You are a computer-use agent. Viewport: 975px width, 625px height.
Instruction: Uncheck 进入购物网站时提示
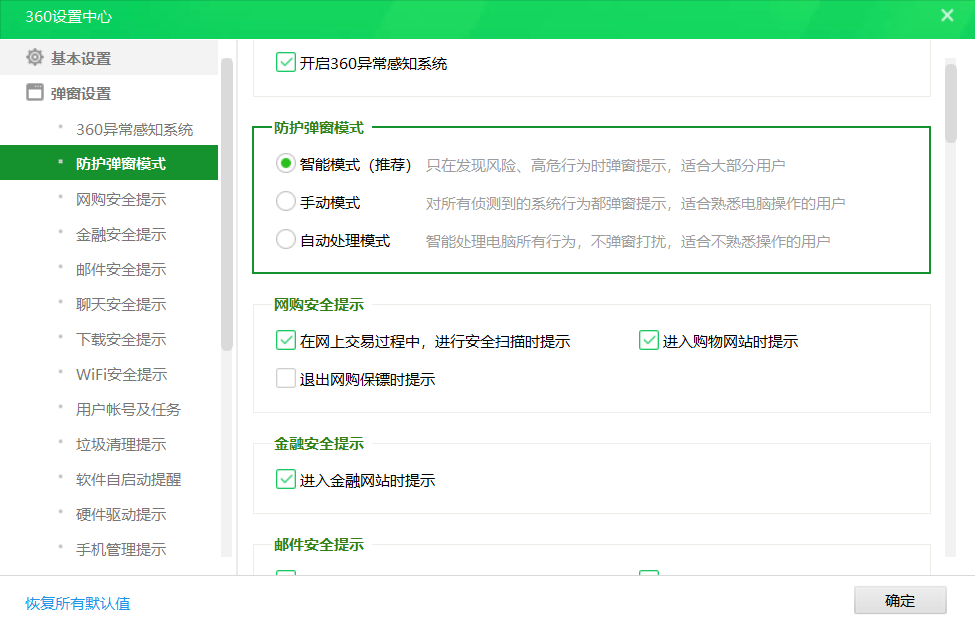click(x=649, y=340)
